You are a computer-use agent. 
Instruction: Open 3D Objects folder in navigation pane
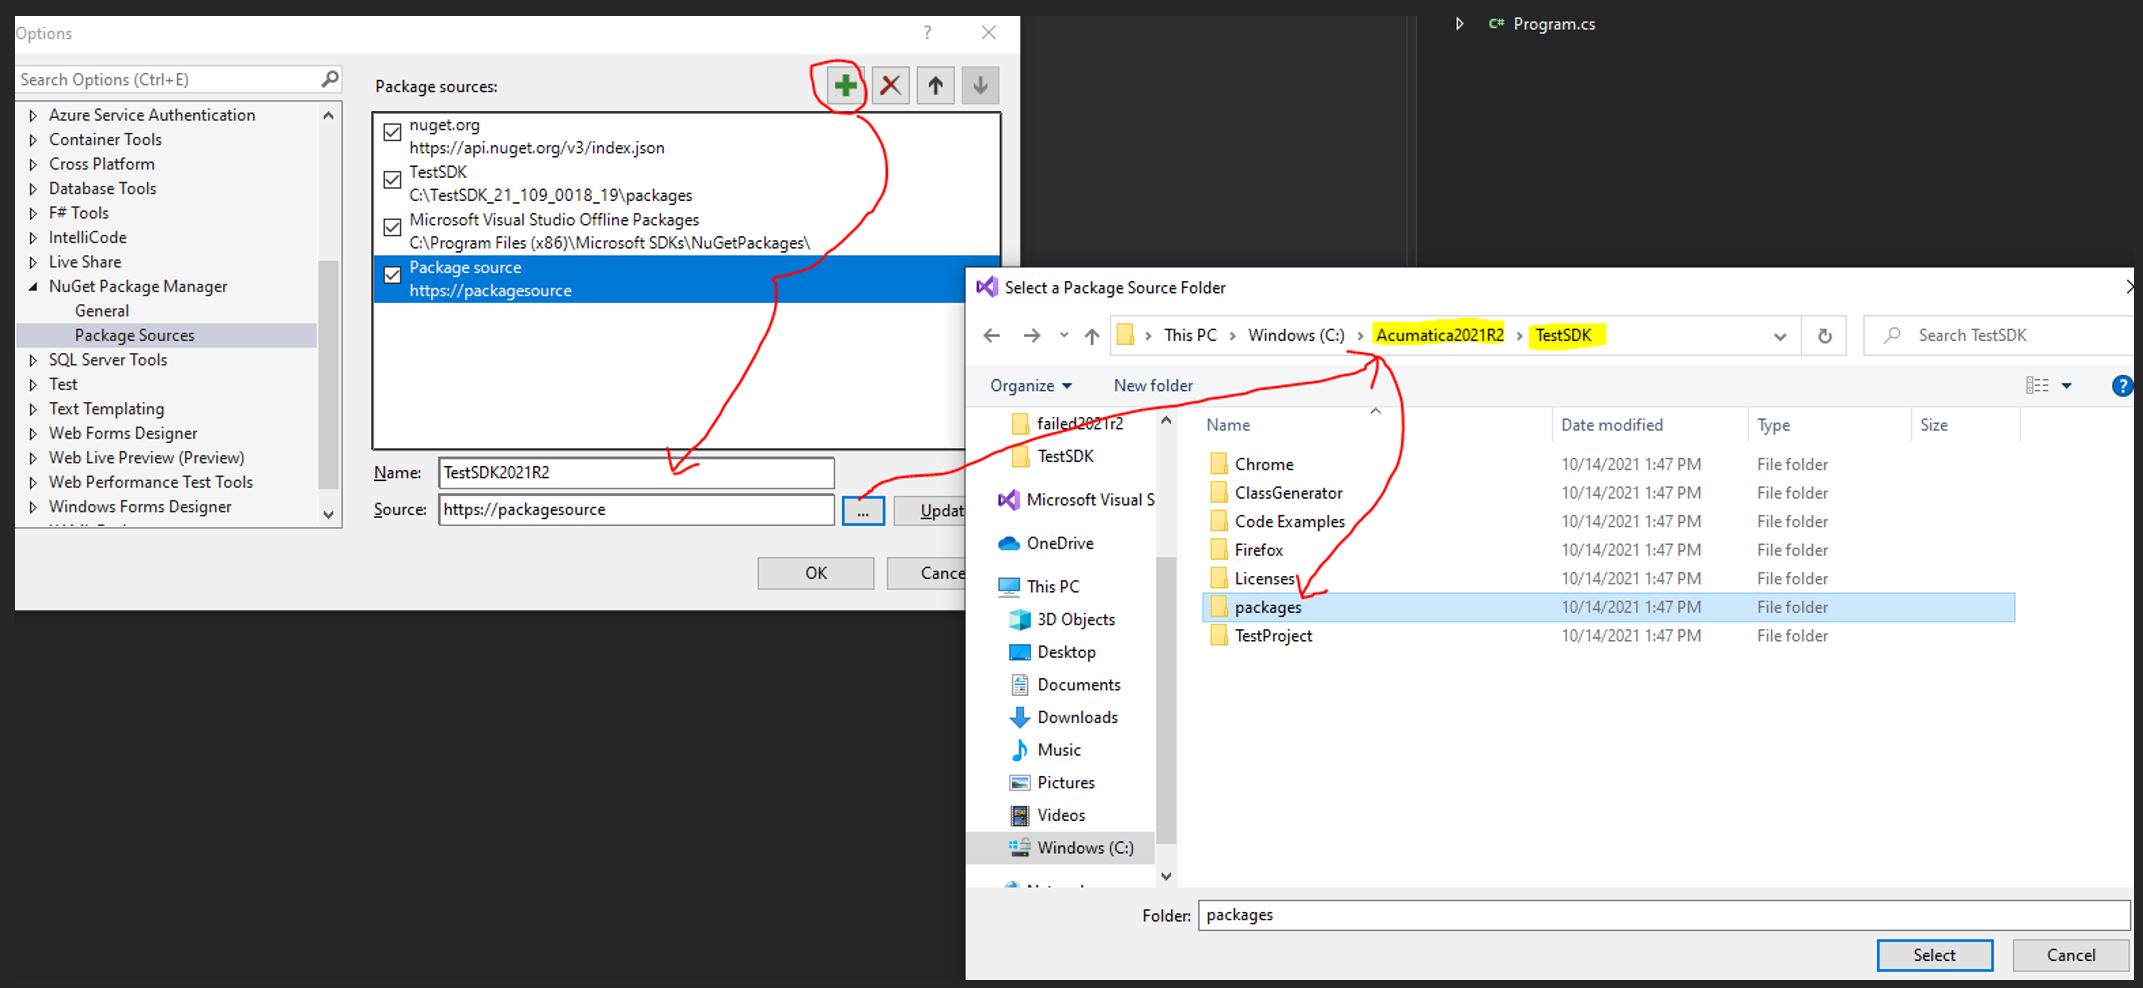coord(1062,619)
